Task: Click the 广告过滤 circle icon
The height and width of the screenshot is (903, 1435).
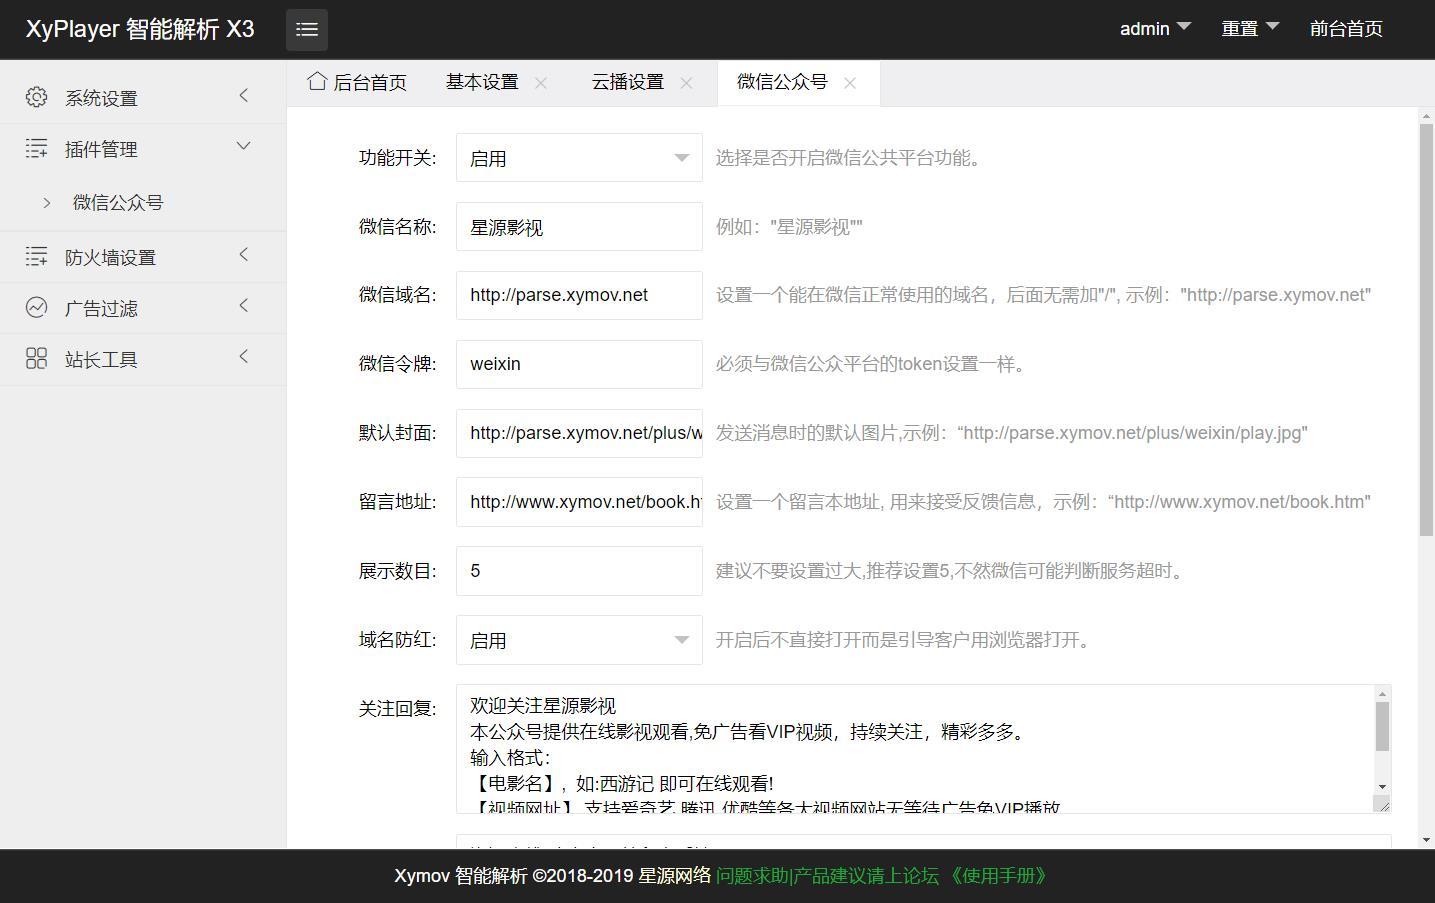Action: (x=36, y=307)
